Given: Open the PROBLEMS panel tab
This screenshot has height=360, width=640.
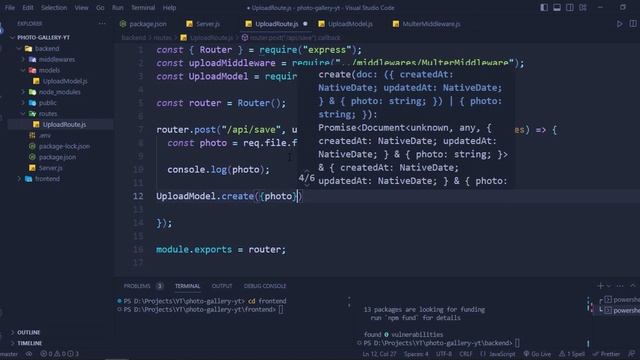Looking at the screenshot, I should [137, 286].
